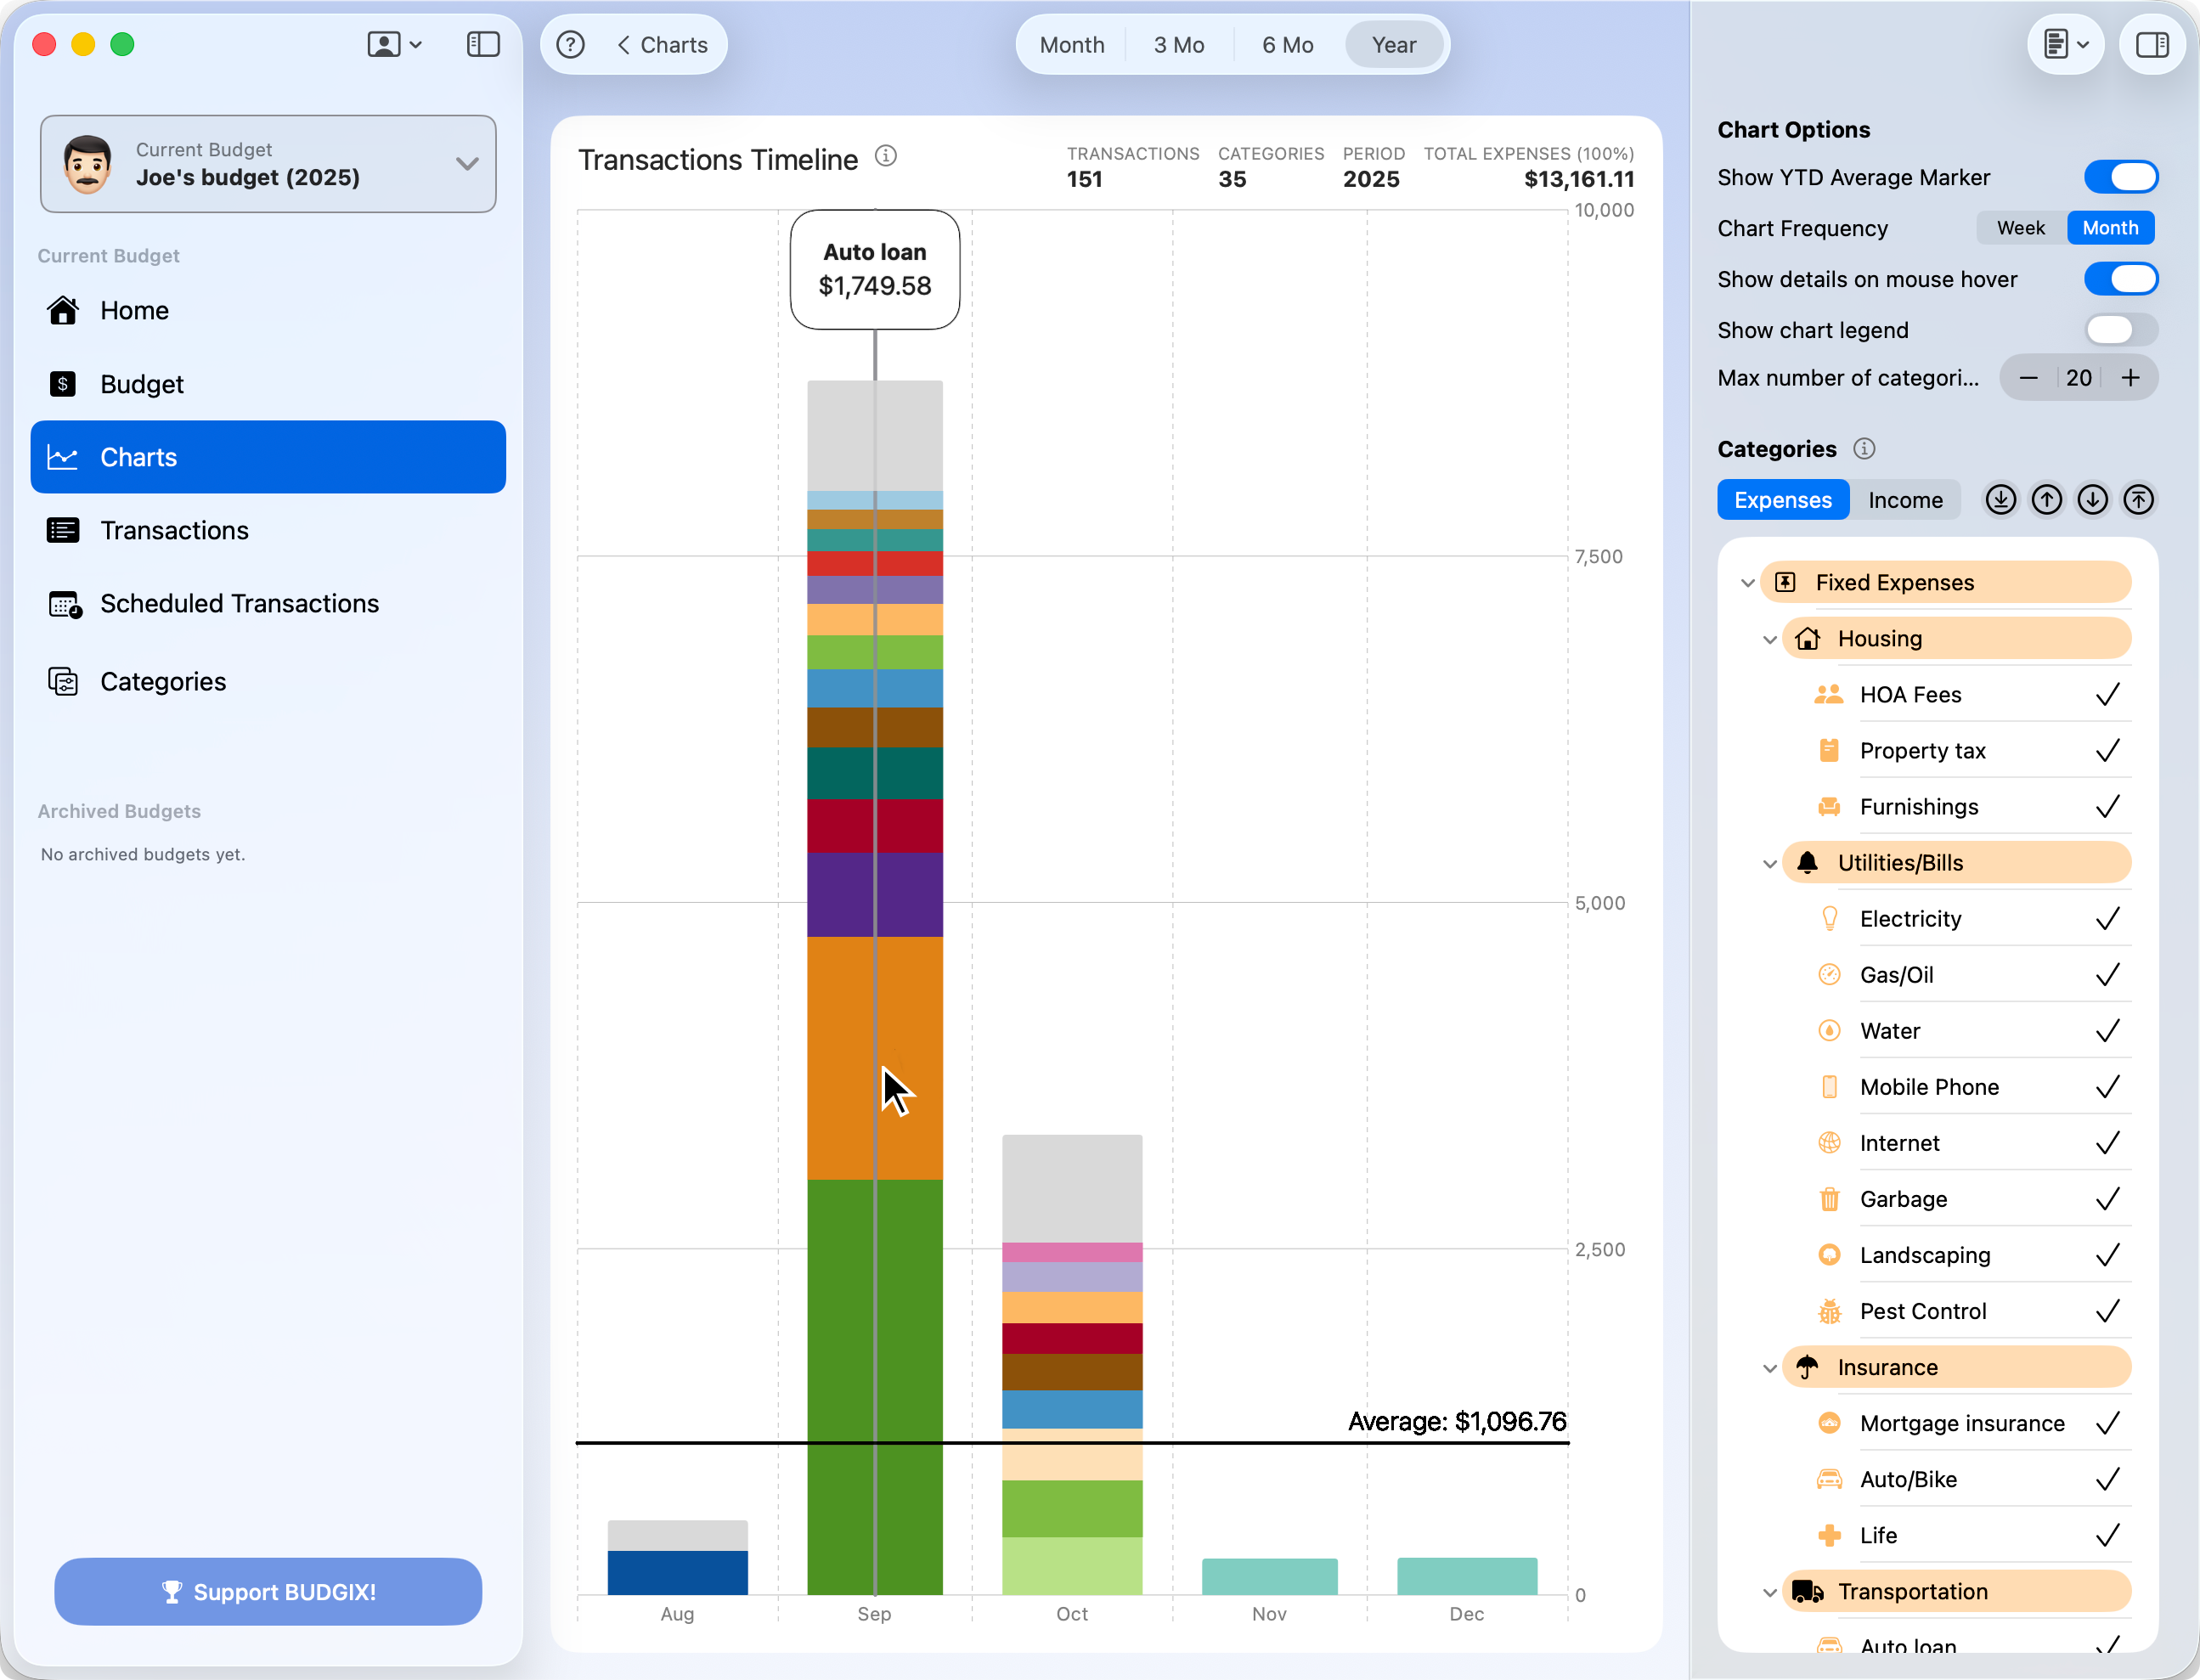Switch to the 6 Mo period tab

(1287, 45)
